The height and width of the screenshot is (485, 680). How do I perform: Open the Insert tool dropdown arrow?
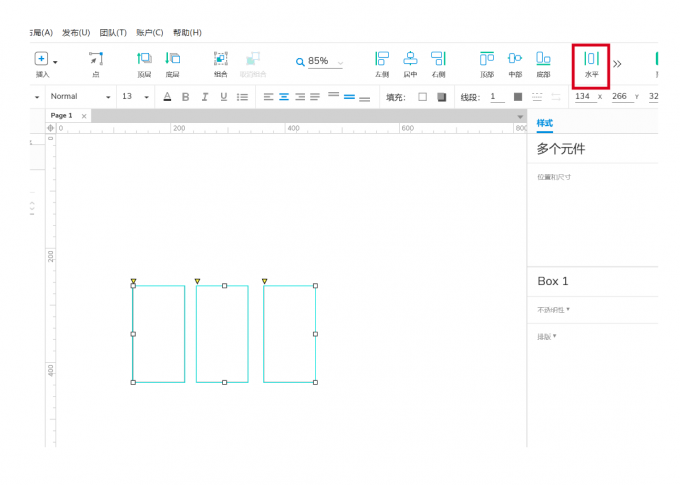point(55,62)
